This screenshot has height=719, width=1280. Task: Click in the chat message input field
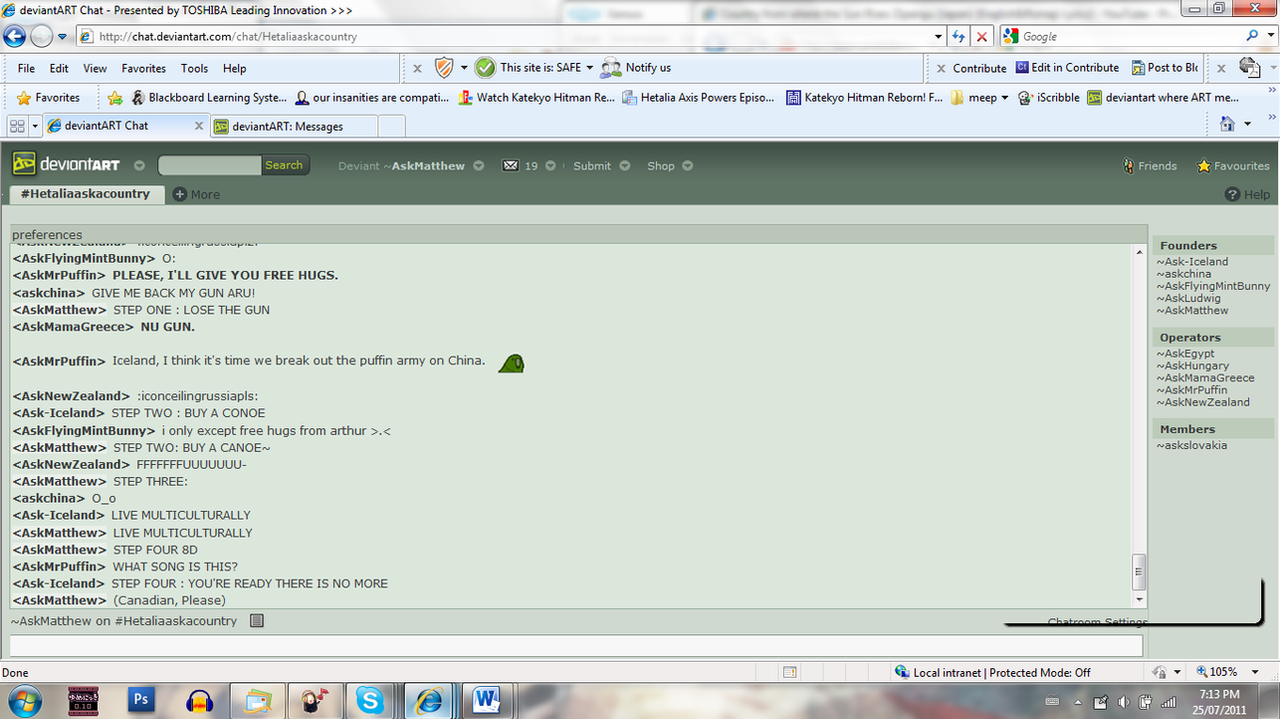(x=576, y=645)
